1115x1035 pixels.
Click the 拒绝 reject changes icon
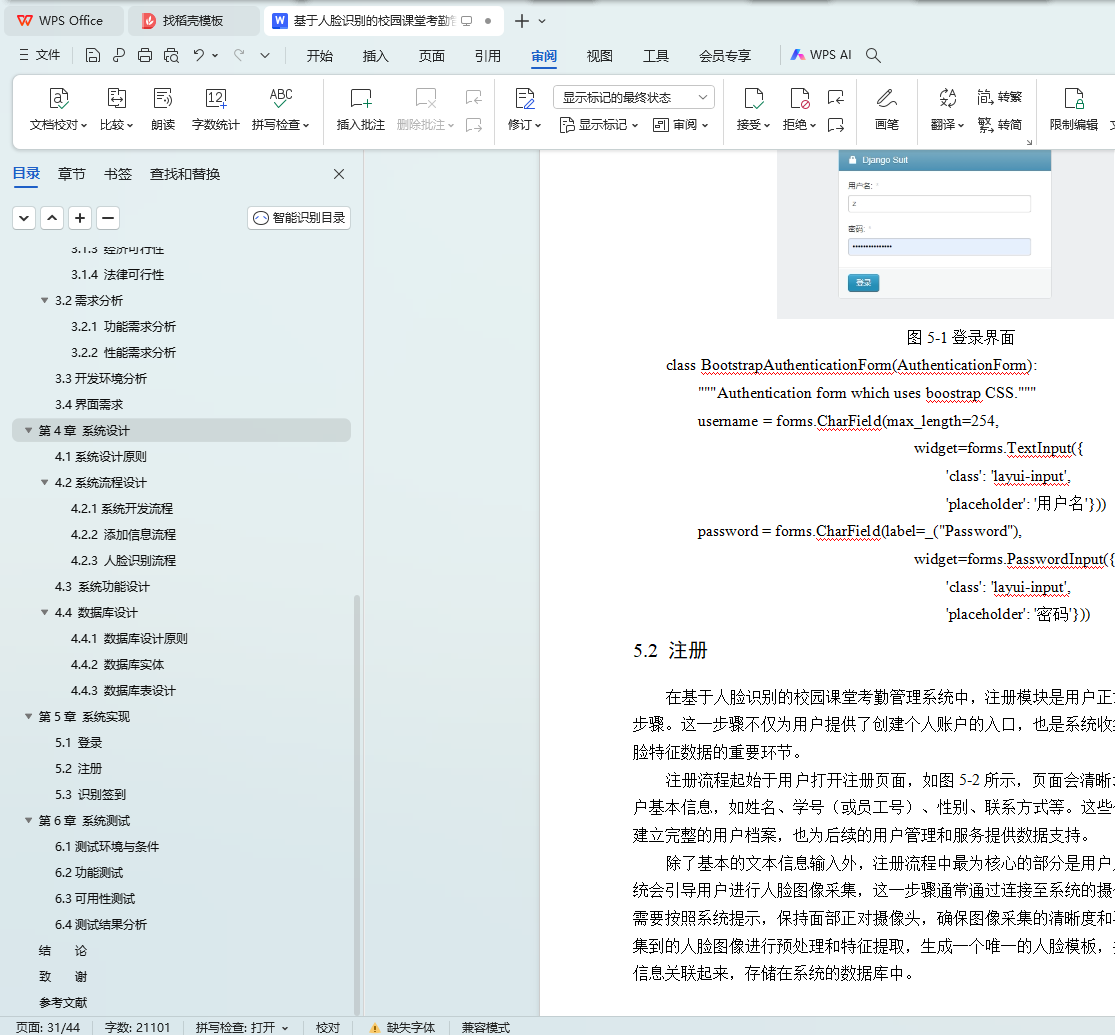799,98
